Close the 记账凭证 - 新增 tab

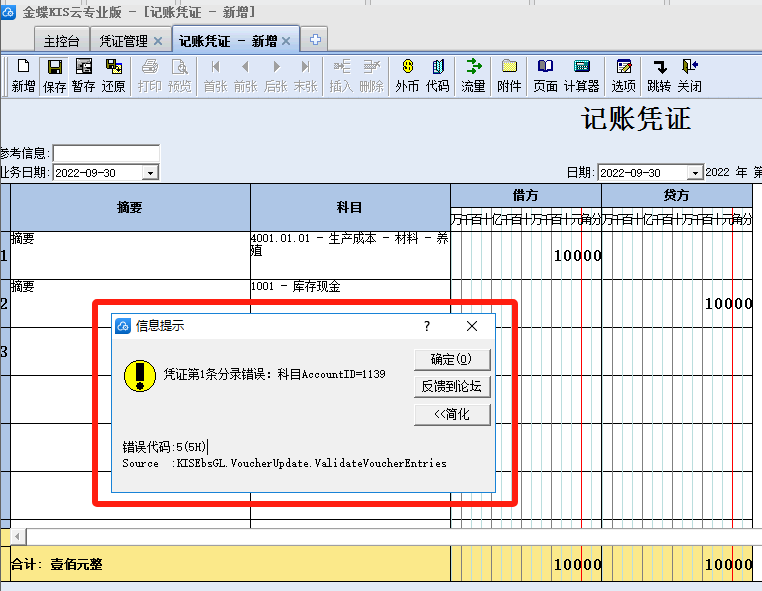click(286, 41)
